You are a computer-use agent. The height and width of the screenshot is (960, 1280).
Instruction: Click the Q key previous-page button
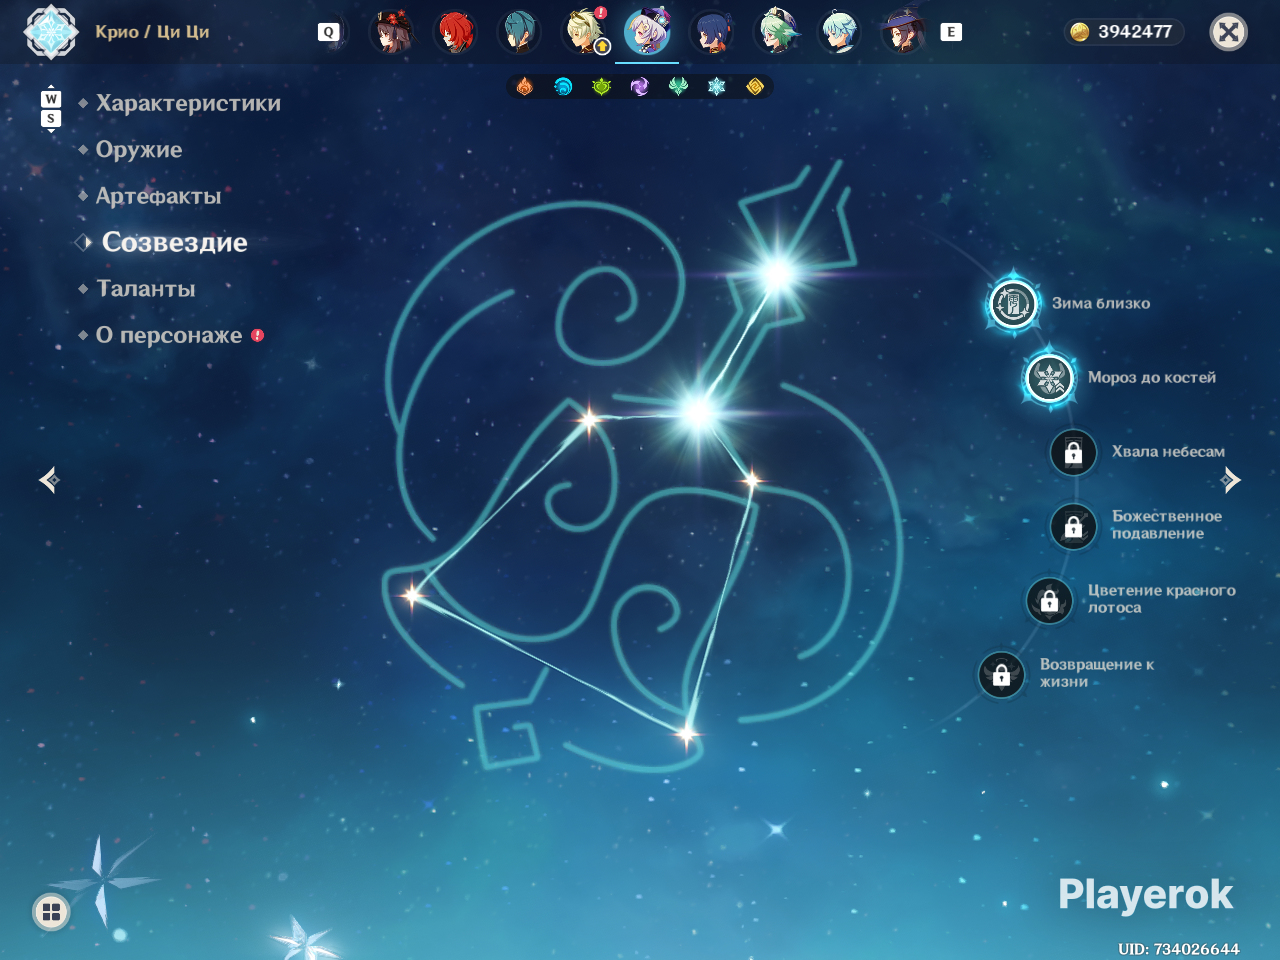[328, 32]
